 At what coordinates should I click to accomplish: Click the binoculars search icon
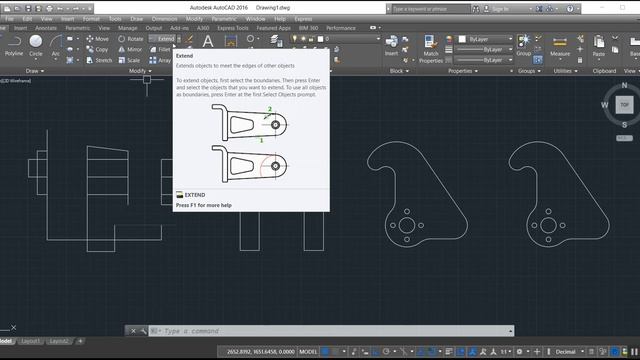tap(476, 9)
